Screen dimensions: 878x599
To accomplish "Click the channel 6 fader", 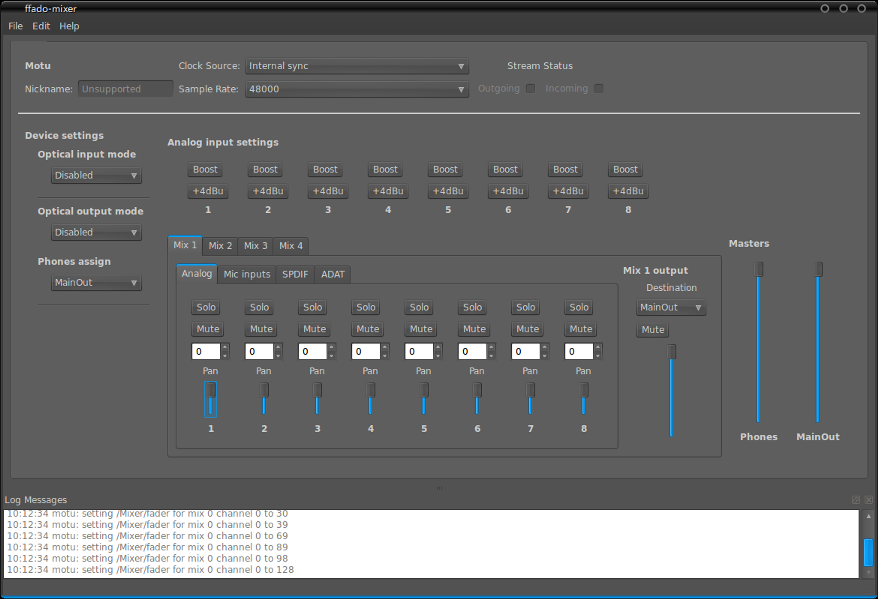I will pos(477,399).
